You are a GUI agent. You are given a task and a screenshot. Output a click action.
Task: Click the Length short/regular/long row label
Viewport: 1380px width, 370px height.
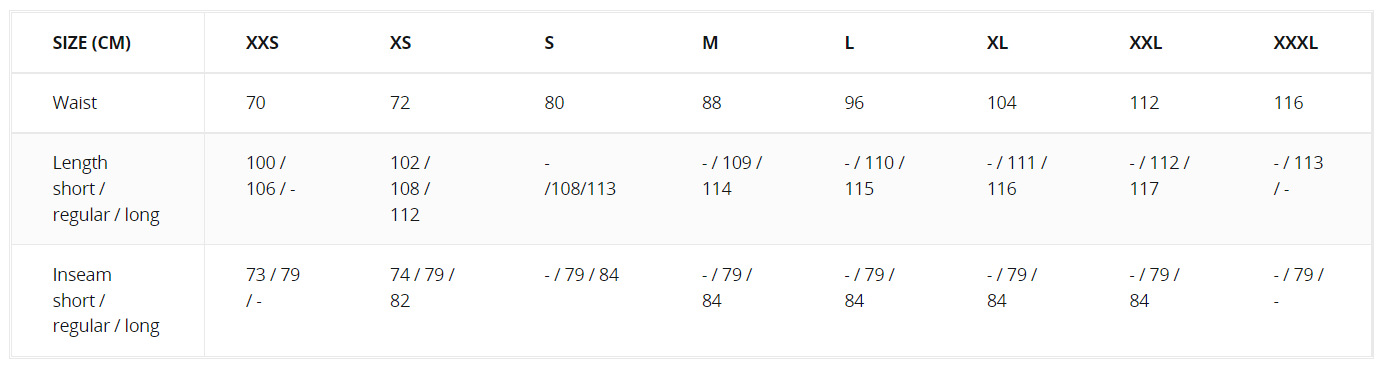coord(106,189)
